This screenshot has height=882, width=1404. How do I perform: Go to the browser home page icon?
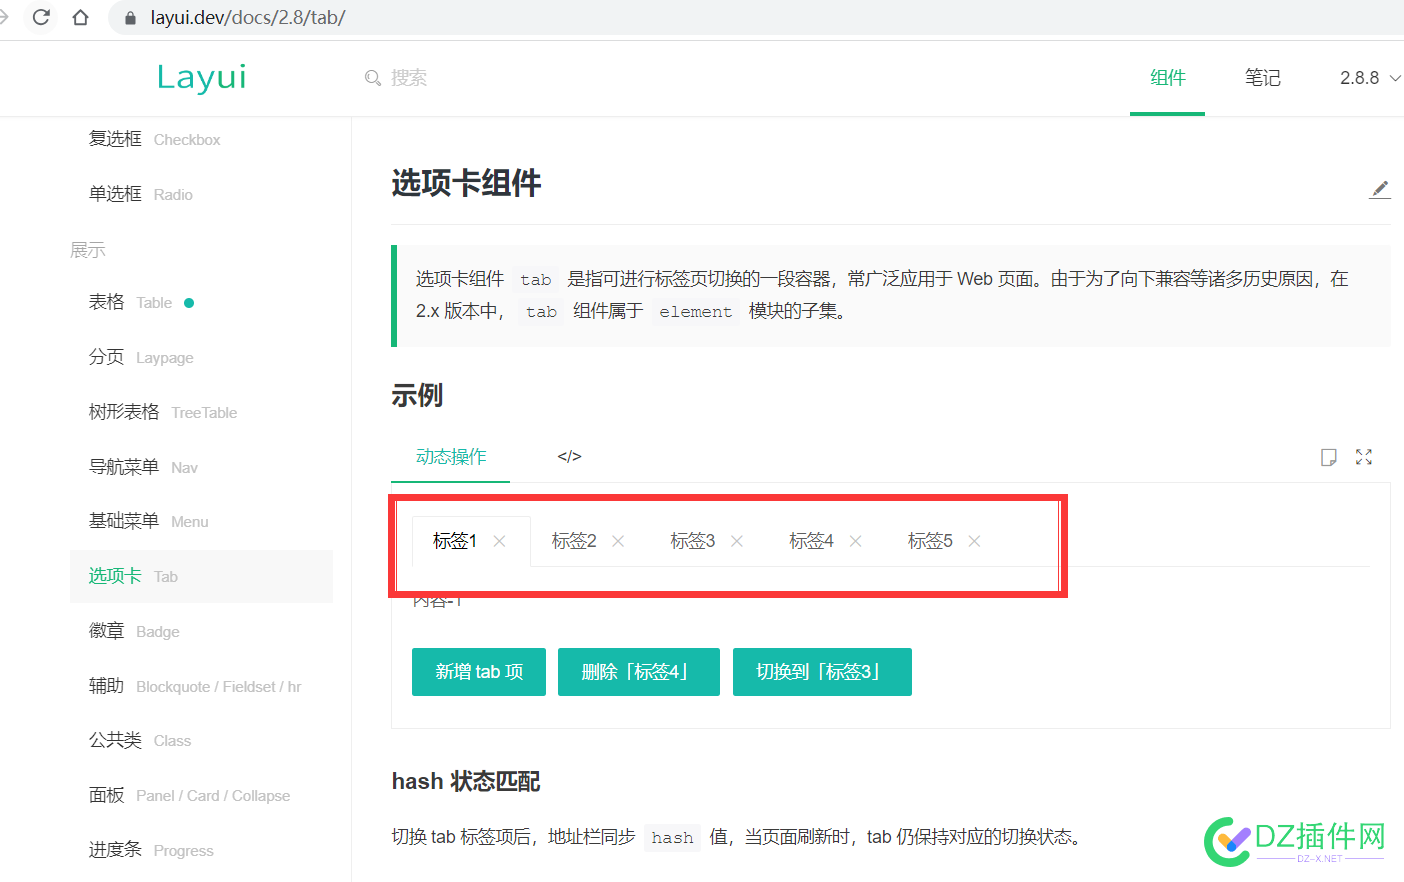tap(81, 17)
